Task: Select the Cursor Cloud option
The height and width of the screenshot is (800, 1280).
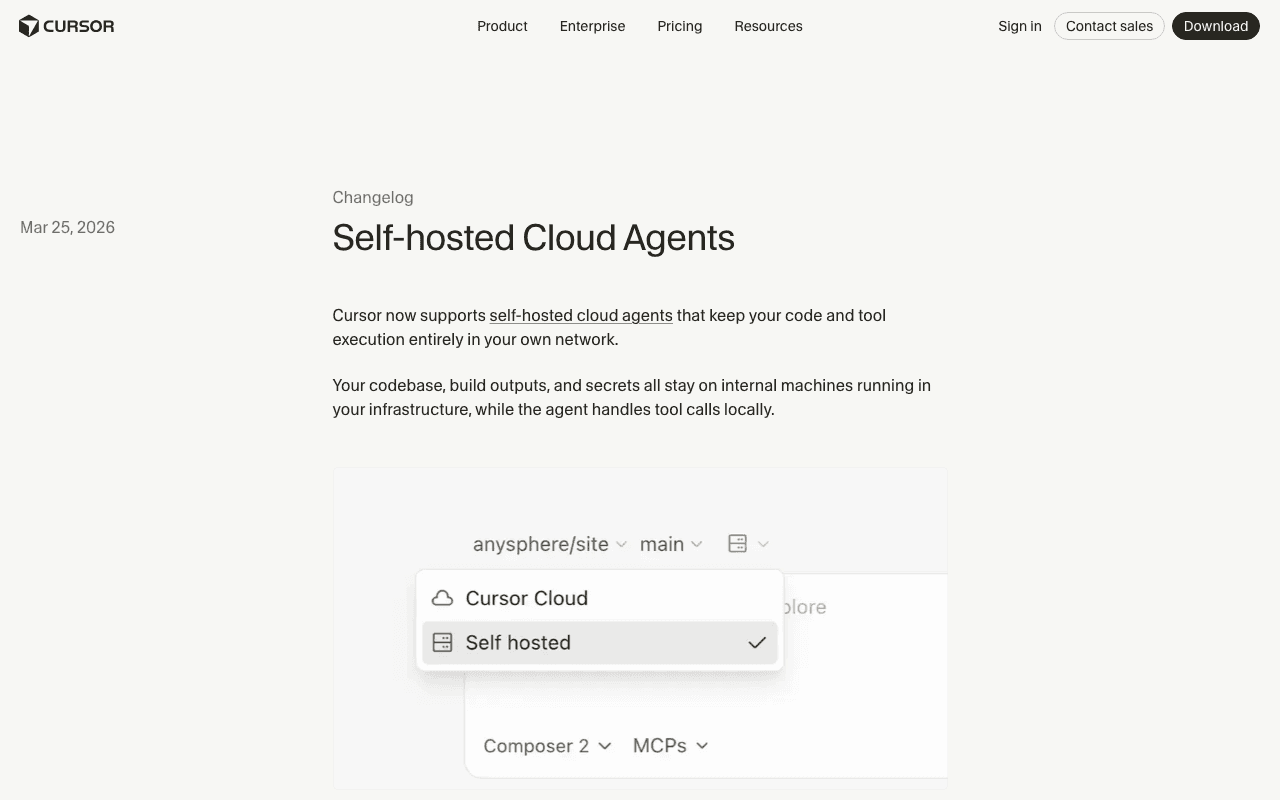Action: point(600,598)
